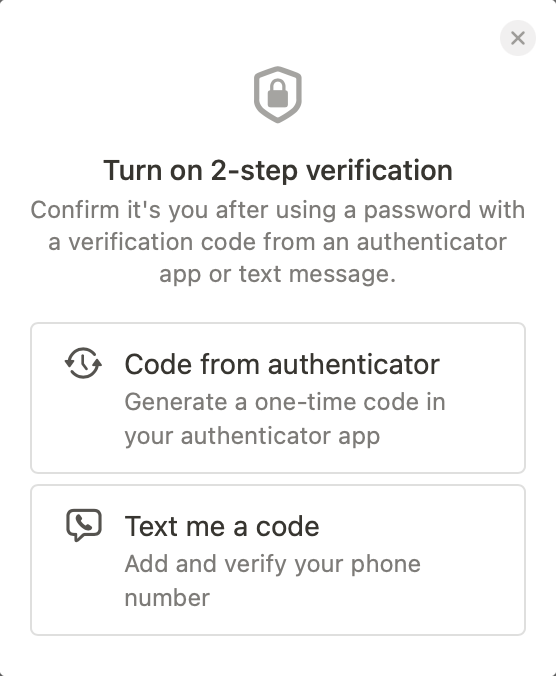Click the X glyph in the round gray button

[518, 38]
